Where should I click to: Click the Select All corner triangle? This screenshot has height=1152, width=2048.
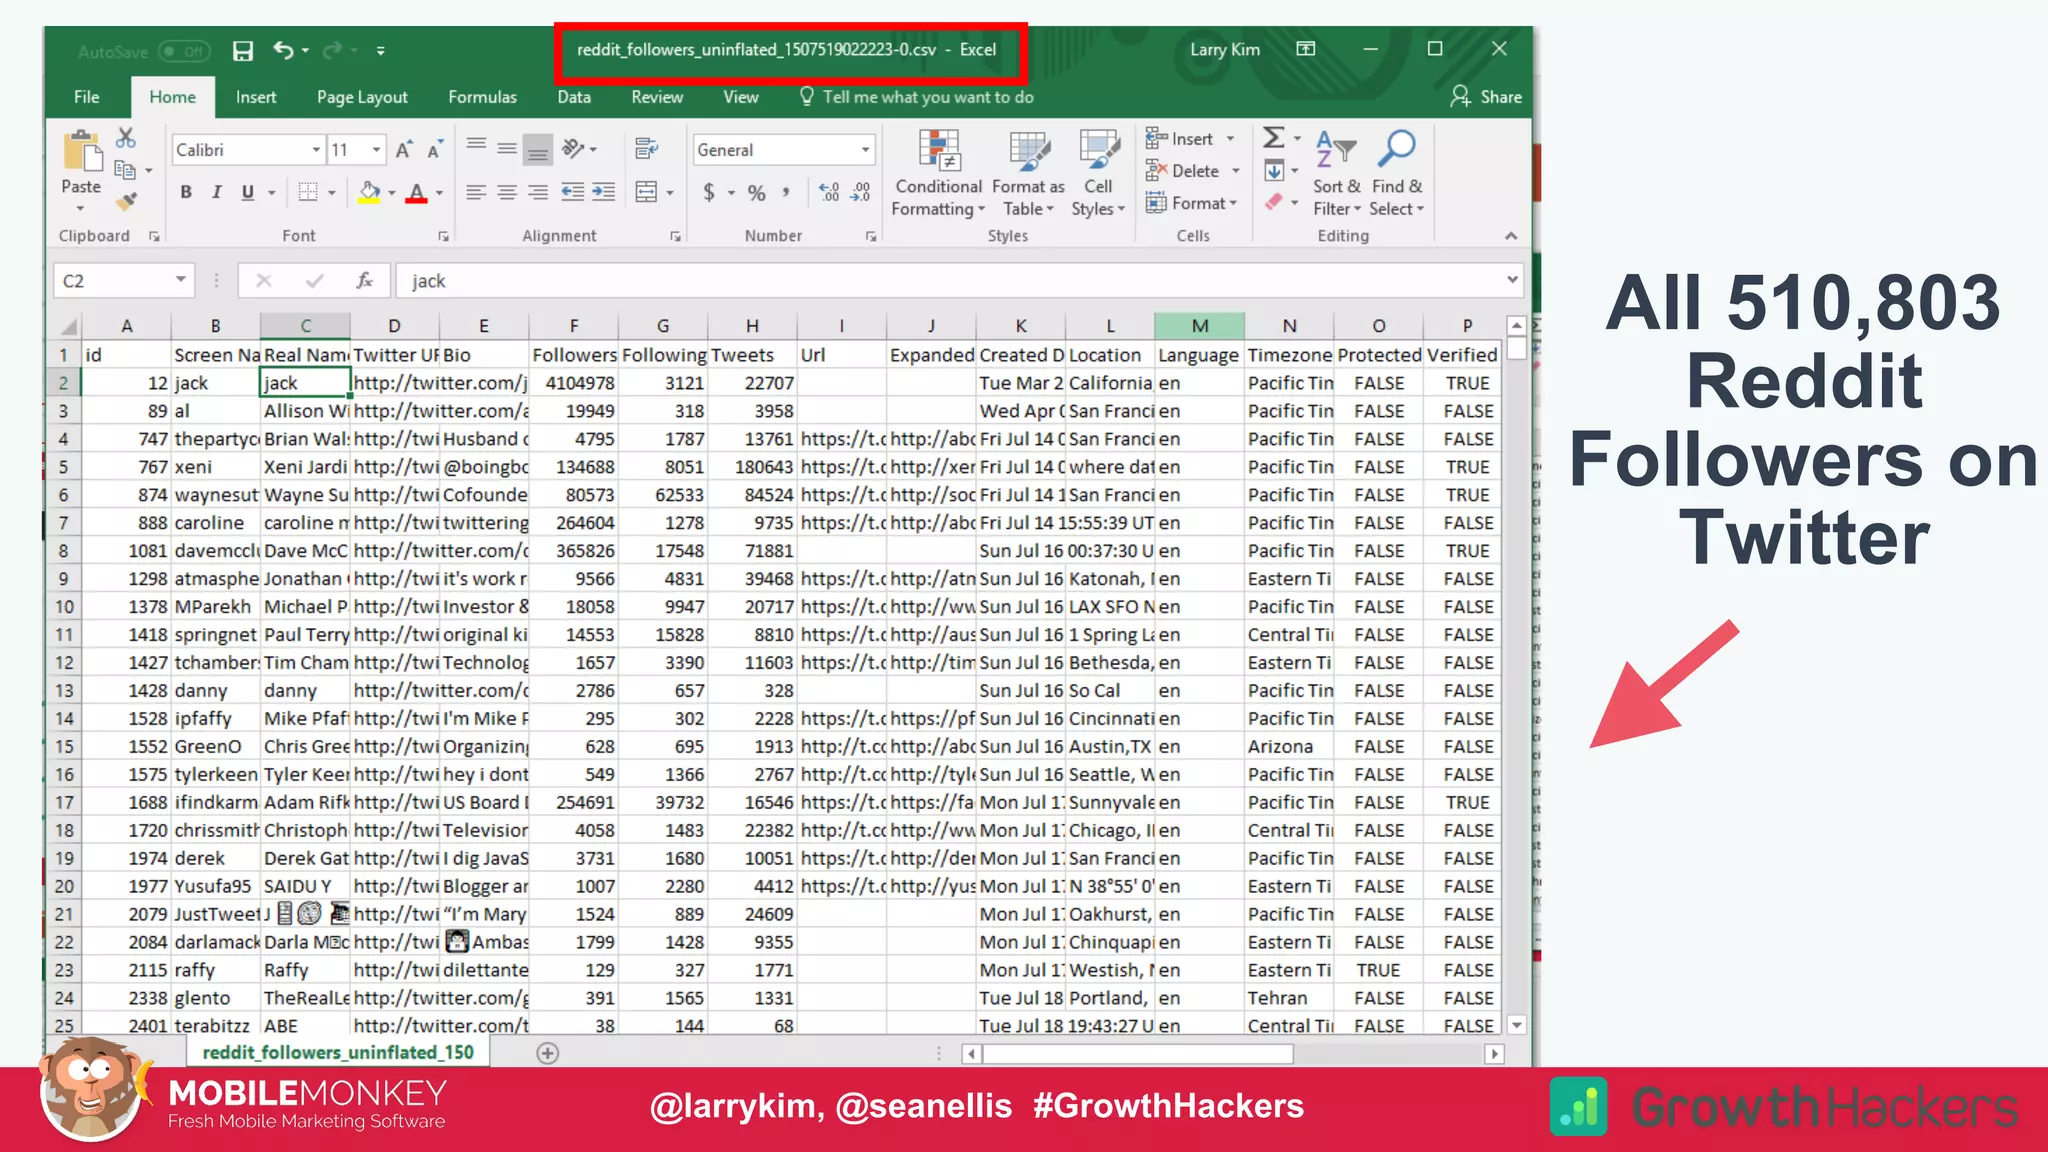pos(67,326)
